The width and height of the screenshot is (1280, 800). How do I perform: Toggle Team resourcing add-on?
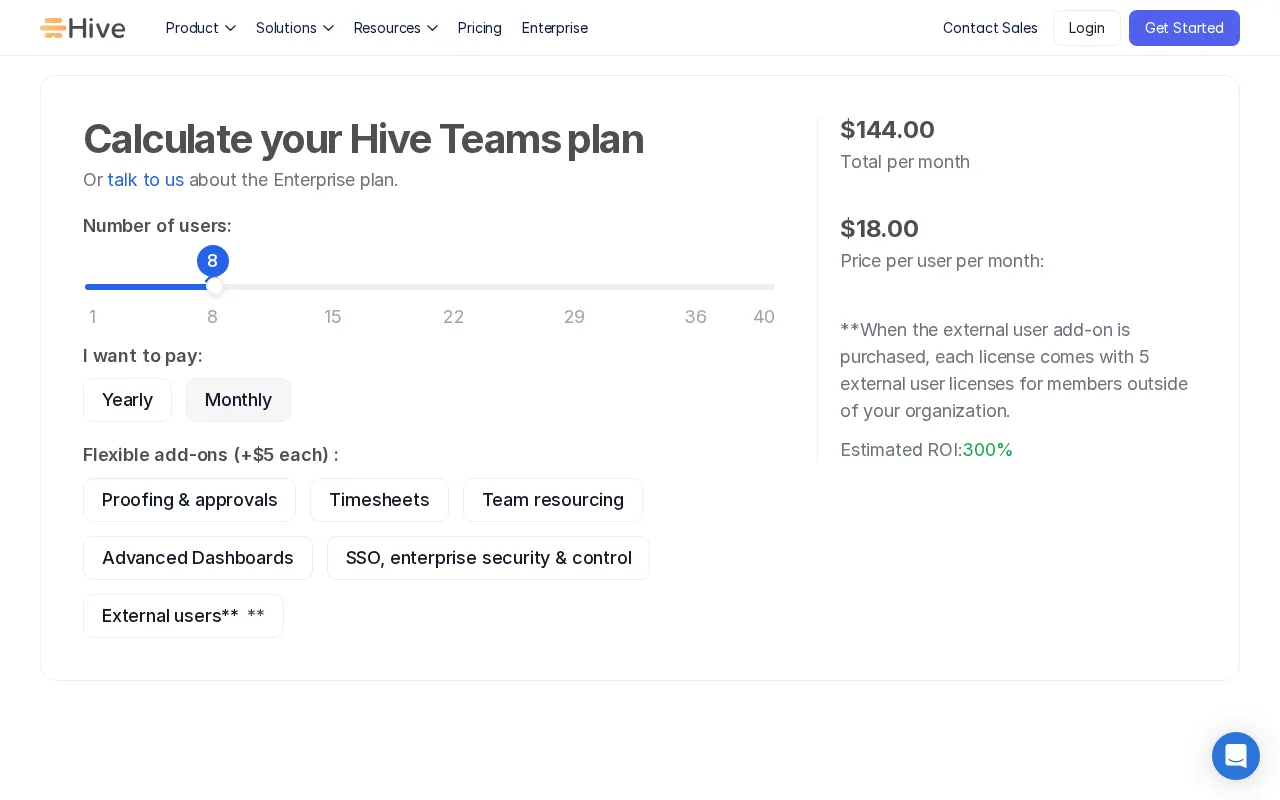pos(553,500)
